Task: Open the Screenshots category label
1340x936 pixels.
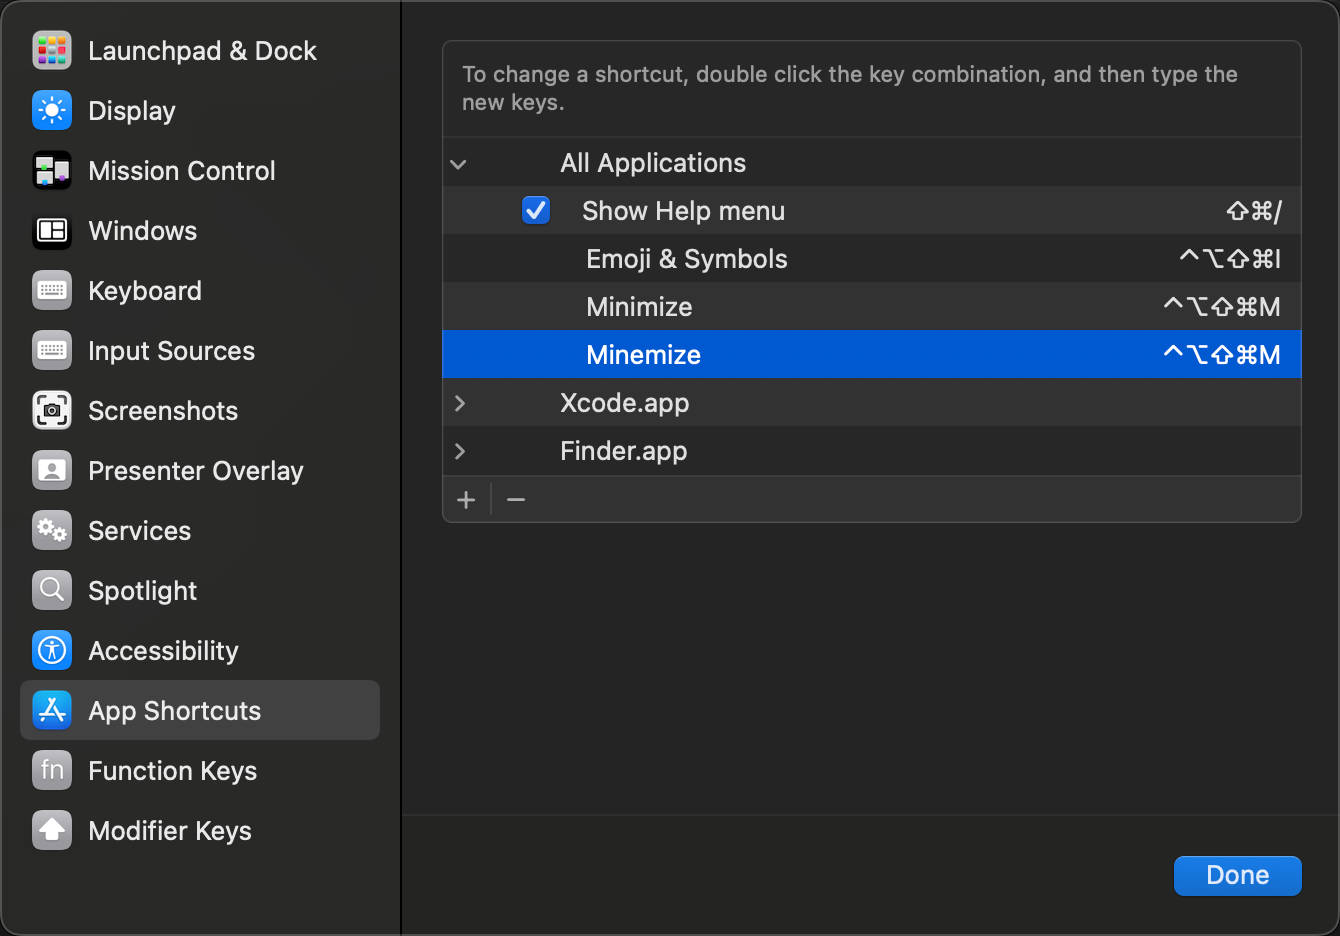Action: coord(163,411)
